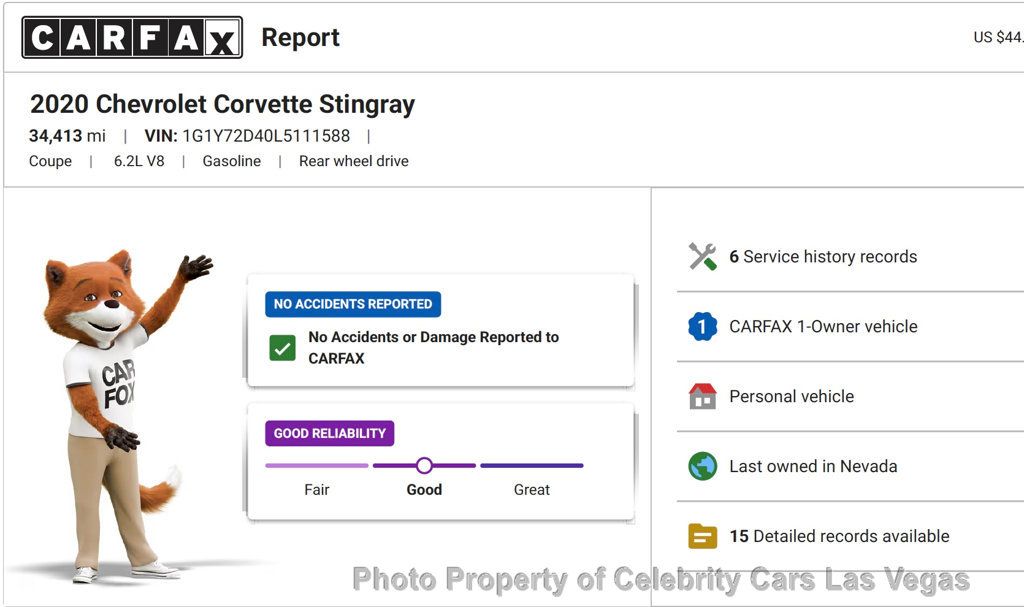The image size is (1024, 607).
Task: Open the Personal vehicle row
Action: (x=792, y=397)
